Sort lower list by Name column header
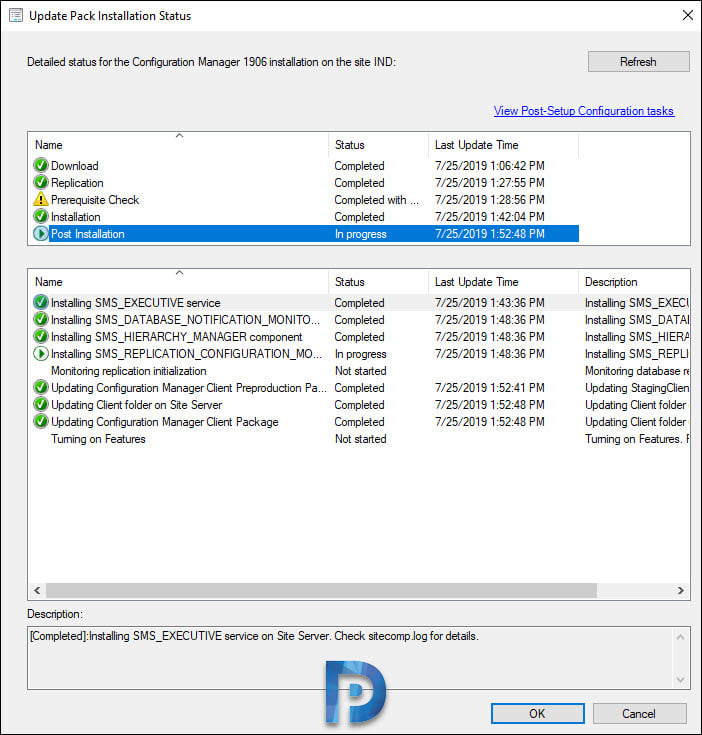This screenshot has width=702, height=735. click(179, 282)
